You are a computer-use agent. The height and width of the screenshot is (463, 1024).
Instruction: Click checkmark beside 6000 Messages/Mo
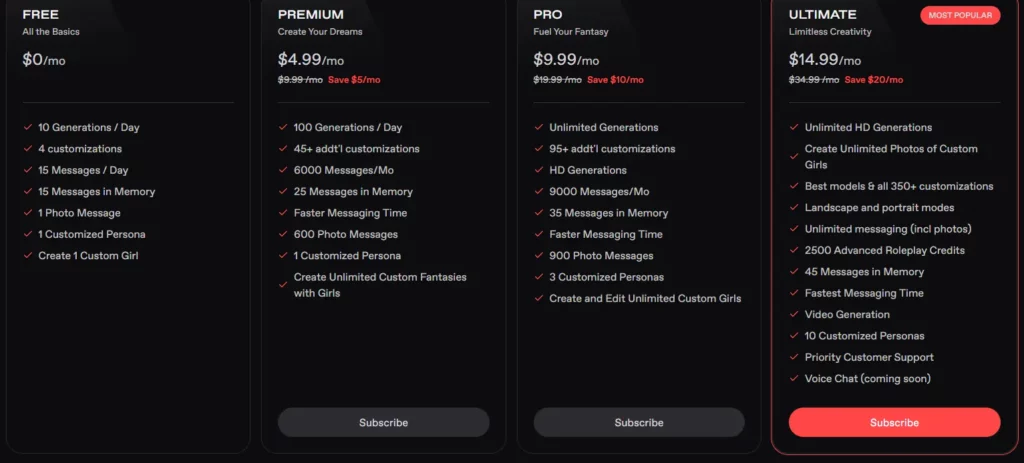[x=282, y=170]
